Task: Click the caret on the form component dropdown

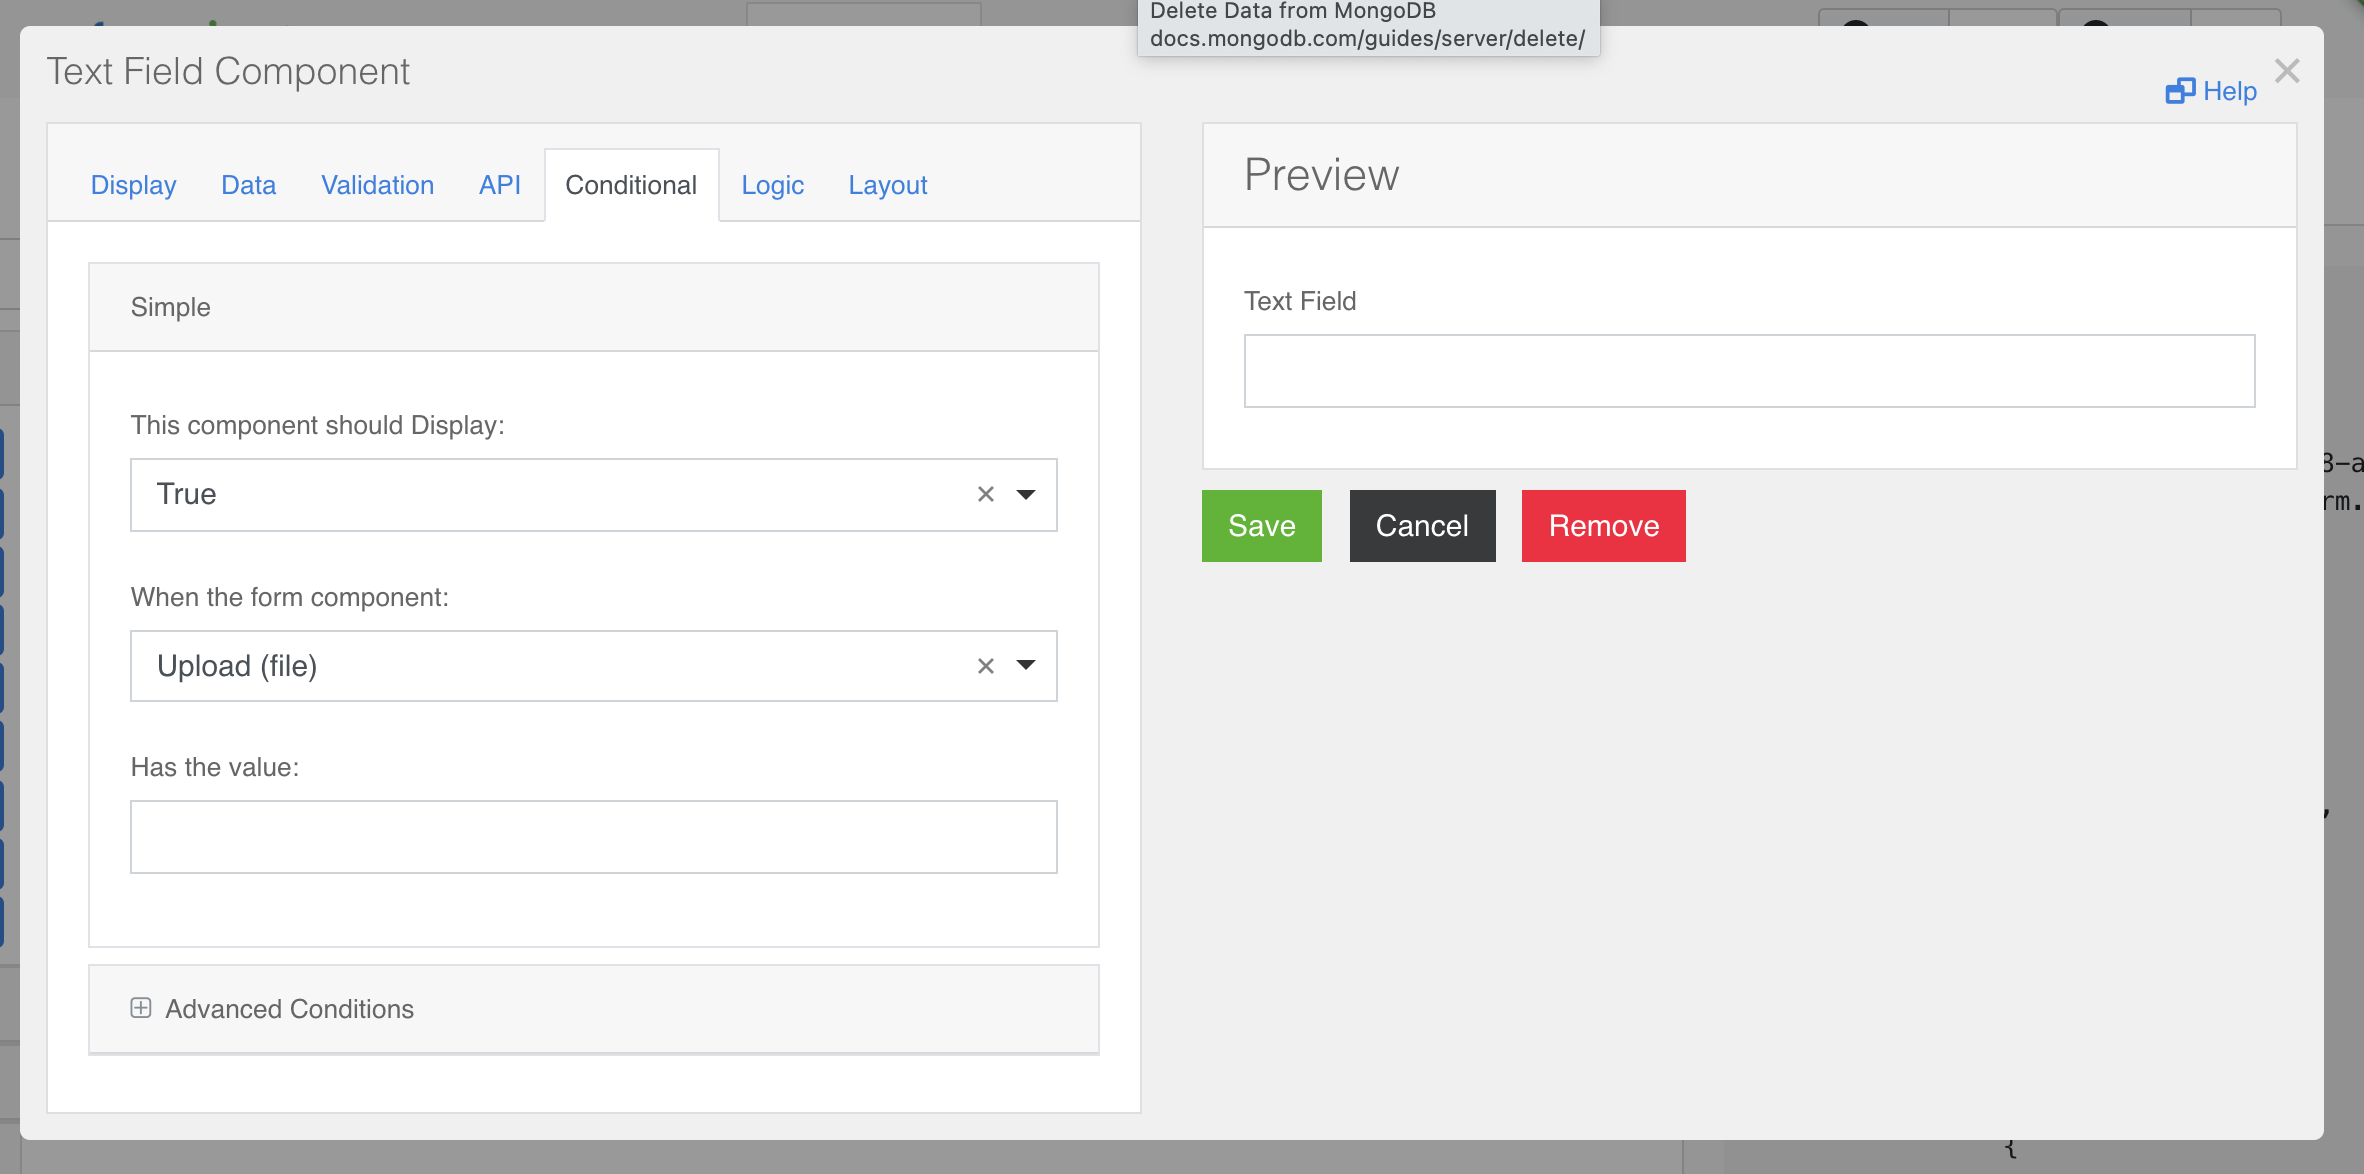Action: pos(1025,665)
